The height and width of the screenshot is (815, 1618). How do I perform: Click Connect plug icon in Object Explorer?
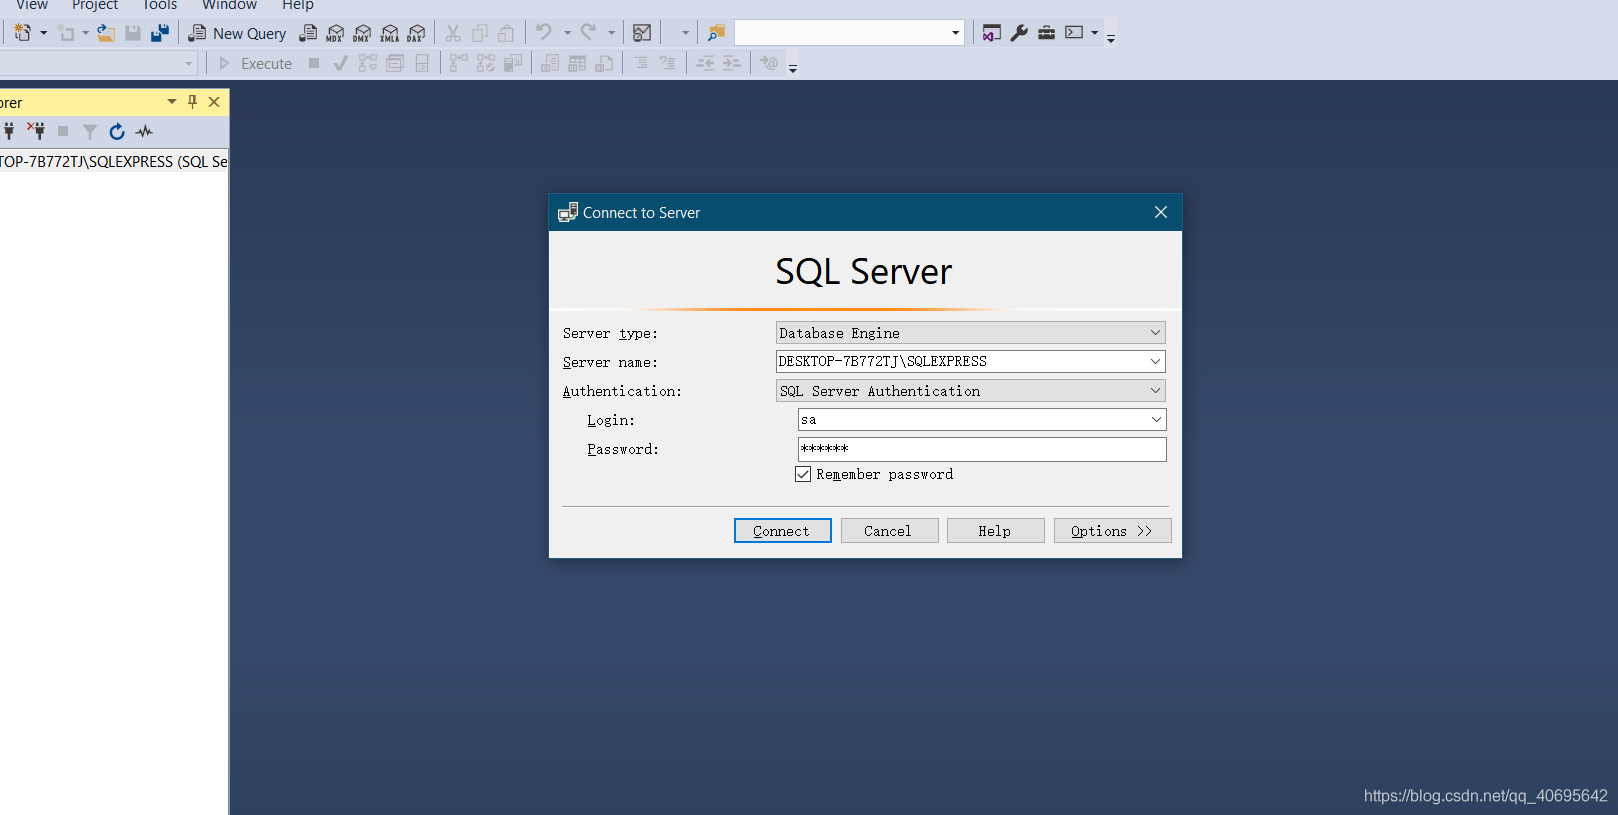click(x=9, y=131)
